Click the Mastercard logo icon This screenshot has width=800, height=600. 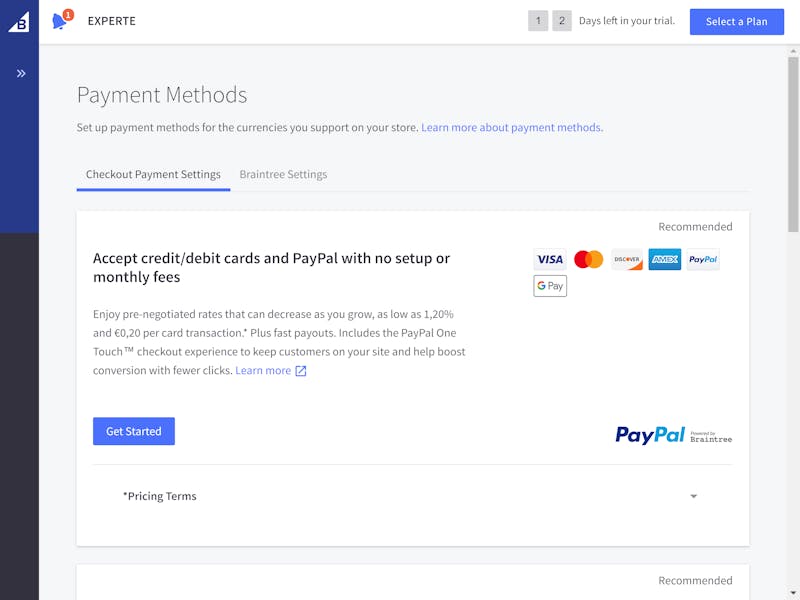pyautogui.click(x=588, y=260)
